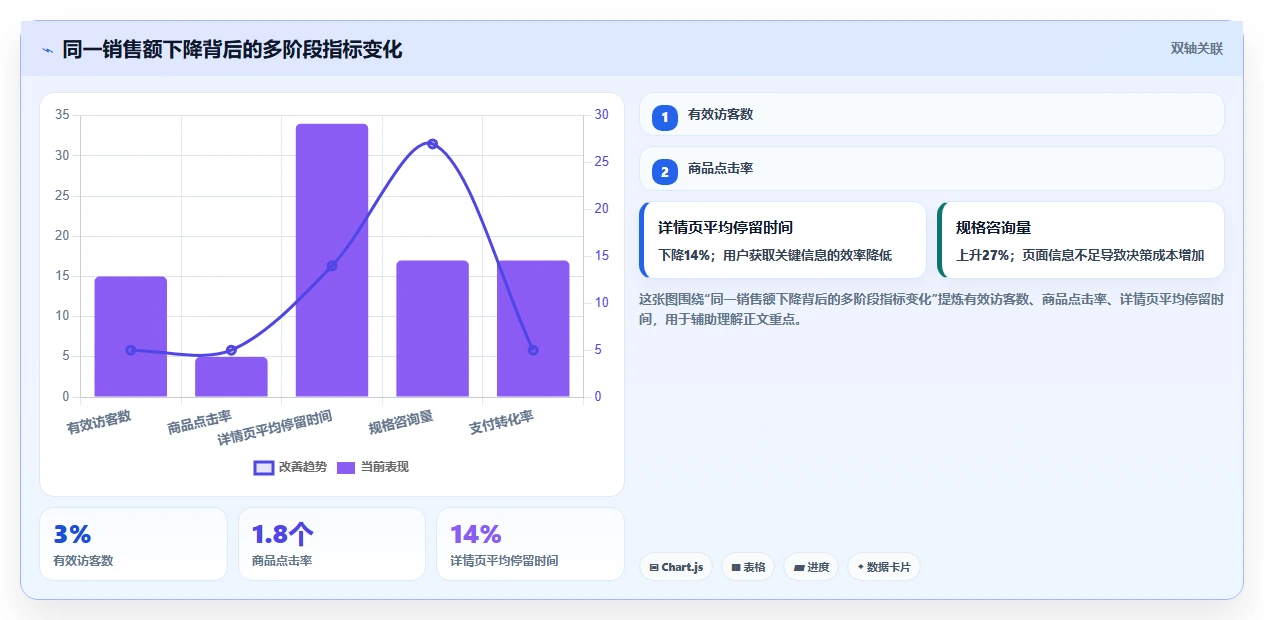Click the tallest bar for 详情页平均停留时间

[x=332, y=260]
